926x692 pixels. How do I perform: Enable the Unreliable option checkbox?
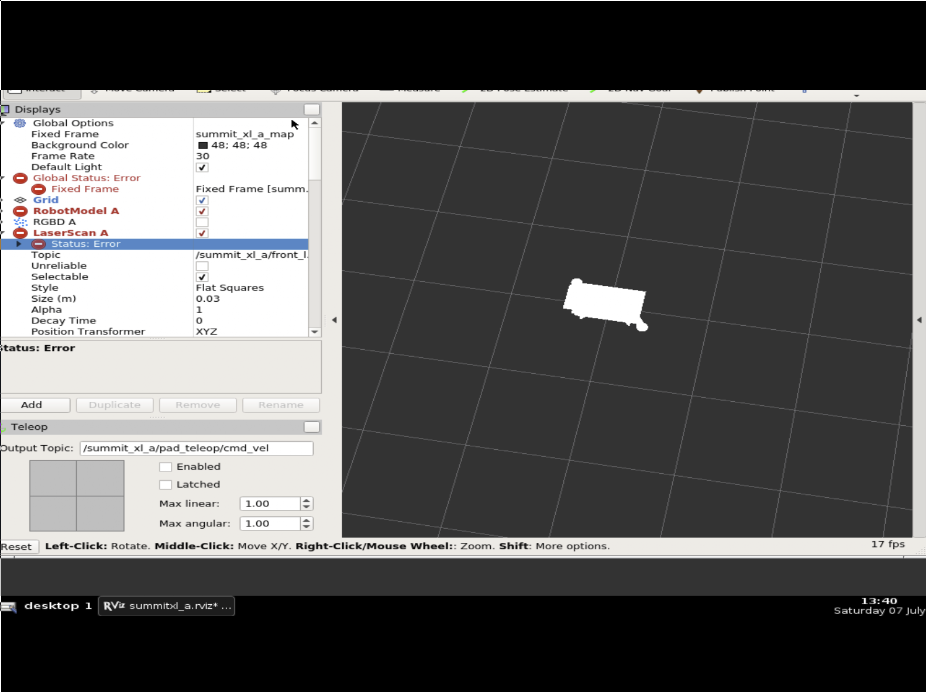pyautogui.click(x=202, y=266)
